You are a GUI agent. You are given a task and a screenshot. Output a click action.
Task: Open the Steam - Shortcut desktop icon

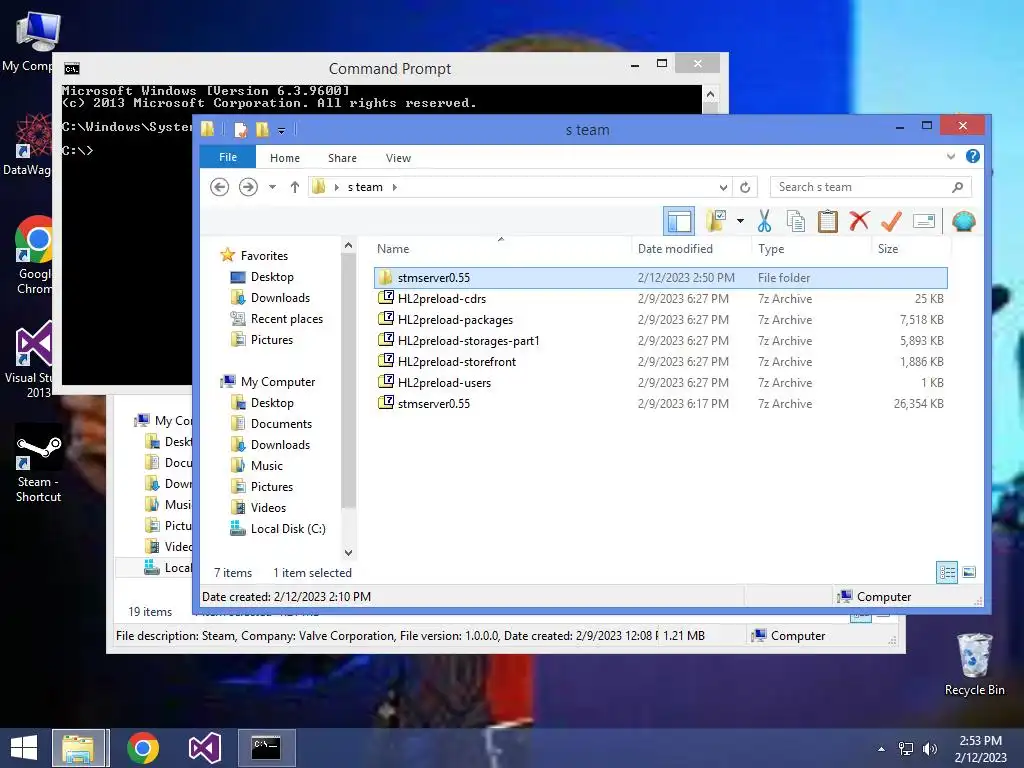[x=39, y=462]
